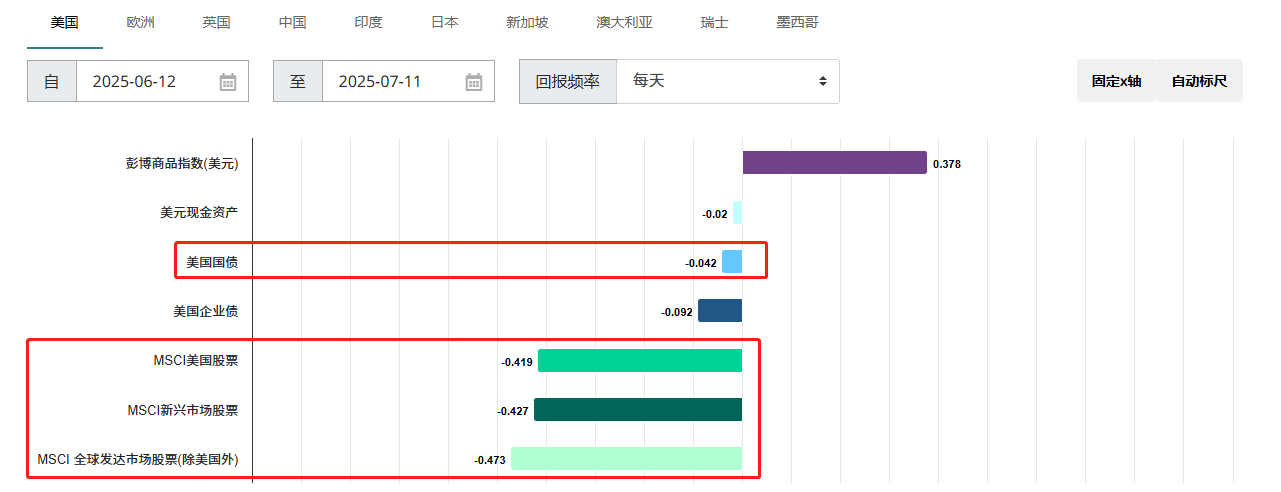The height and width of the screenshot is (492, 1281).
Task: Go to the 日本 tab
Action: [x=444, y=22]
